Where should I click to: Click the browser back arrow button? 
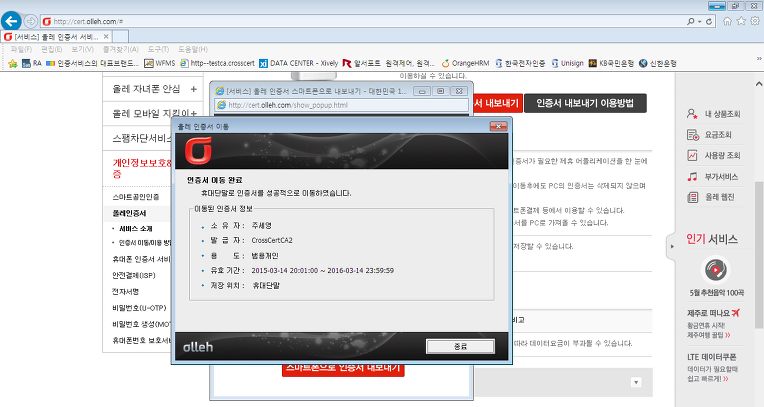click(x=11, y=21)
